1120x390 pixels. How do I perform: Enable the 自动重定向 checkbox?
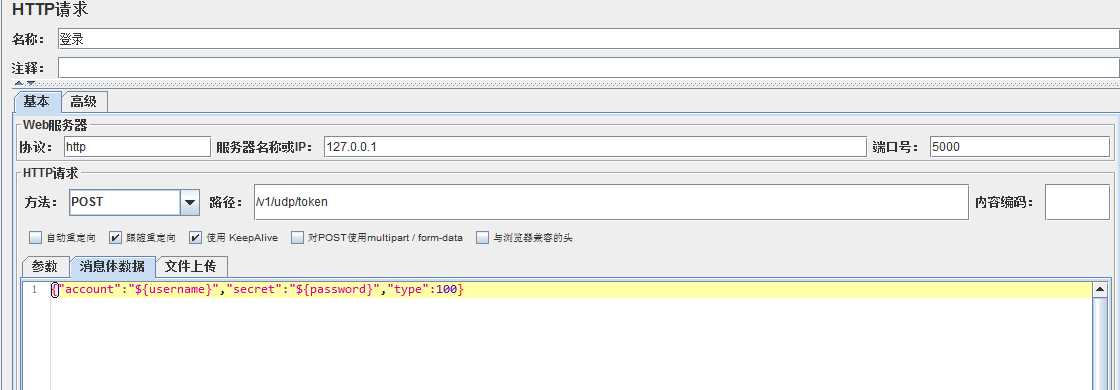pyautogui.click(x=35, y=238)
